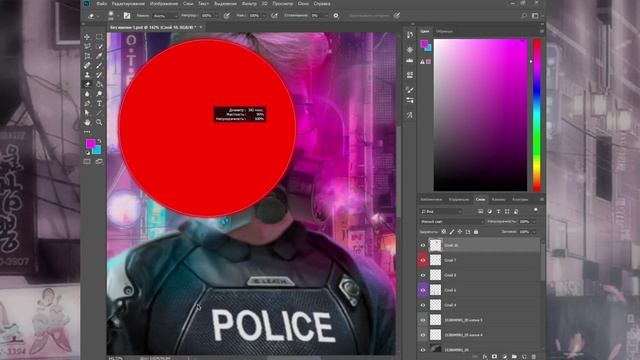The image size is (640, 360).
Task: Select the Hand tool
Action: click(x=87, y=122)
